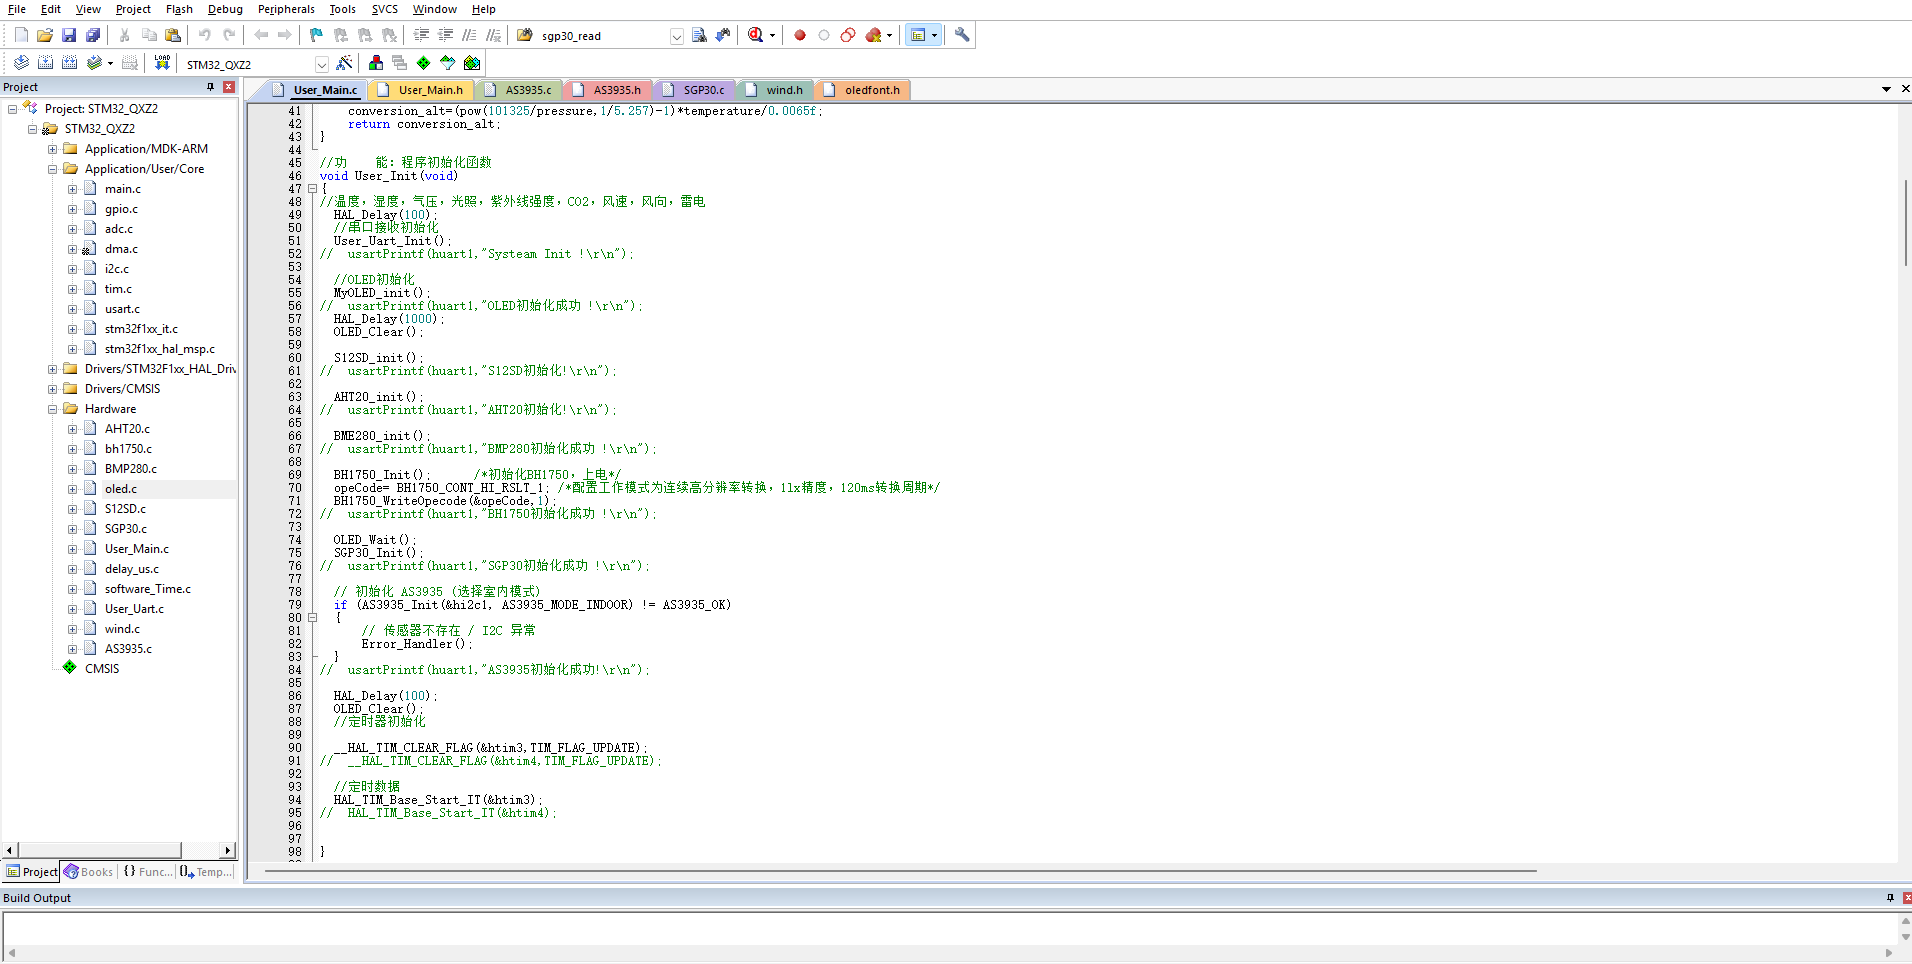Collapse the Hardware folder
This screenshot has width=1912, height=964.
tap(52, 409)
